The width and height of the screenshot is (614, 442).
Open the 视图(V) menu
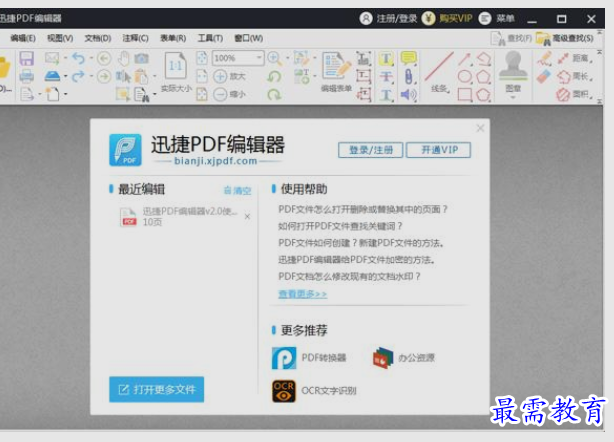(x=60, y=38)
